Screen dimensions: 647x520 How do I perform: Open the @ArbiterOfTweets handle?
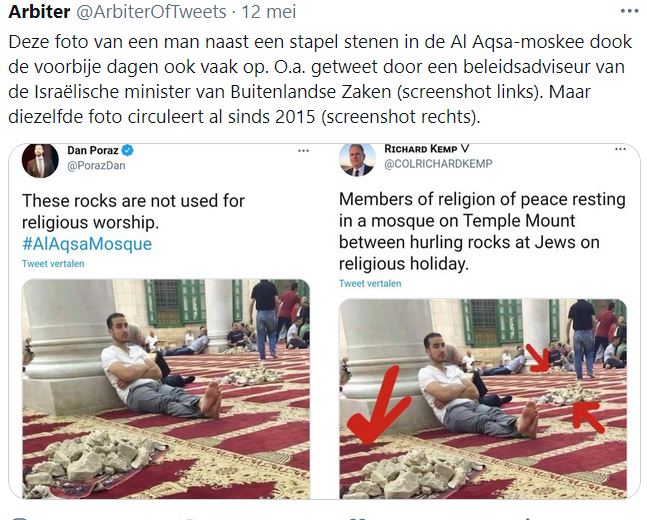point(151,12)
